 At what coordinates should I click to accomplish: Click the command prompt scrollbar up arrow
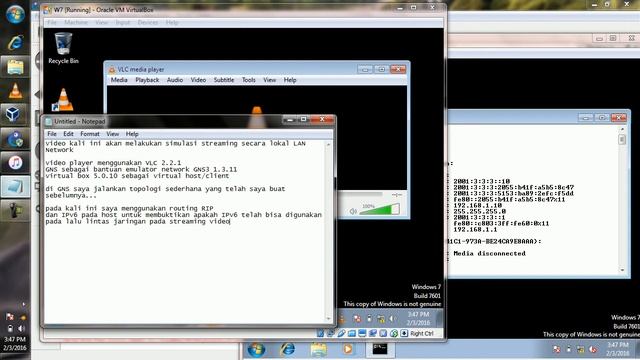point(622,129)
